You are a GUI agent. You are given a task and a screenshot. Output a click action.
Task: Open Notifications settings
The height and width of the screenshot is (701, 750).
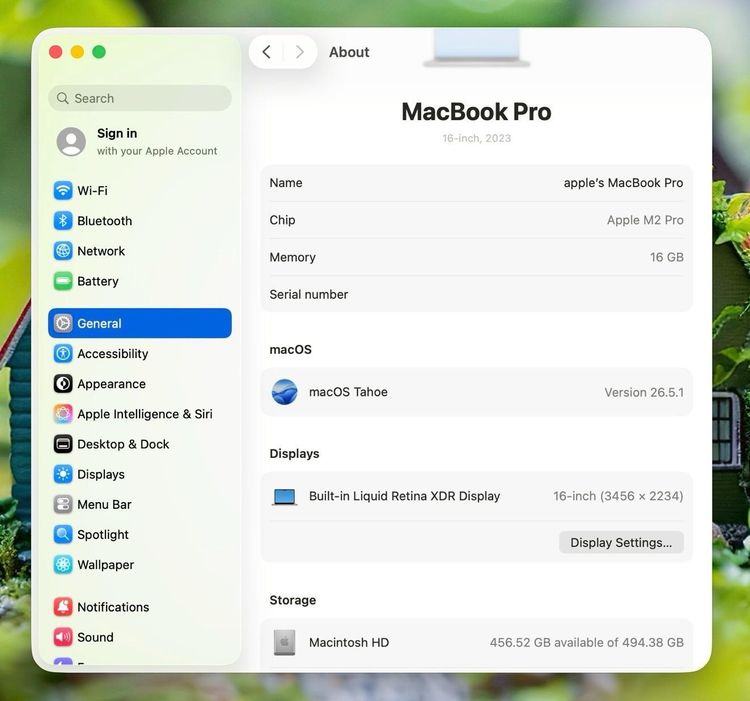(140, 607)
